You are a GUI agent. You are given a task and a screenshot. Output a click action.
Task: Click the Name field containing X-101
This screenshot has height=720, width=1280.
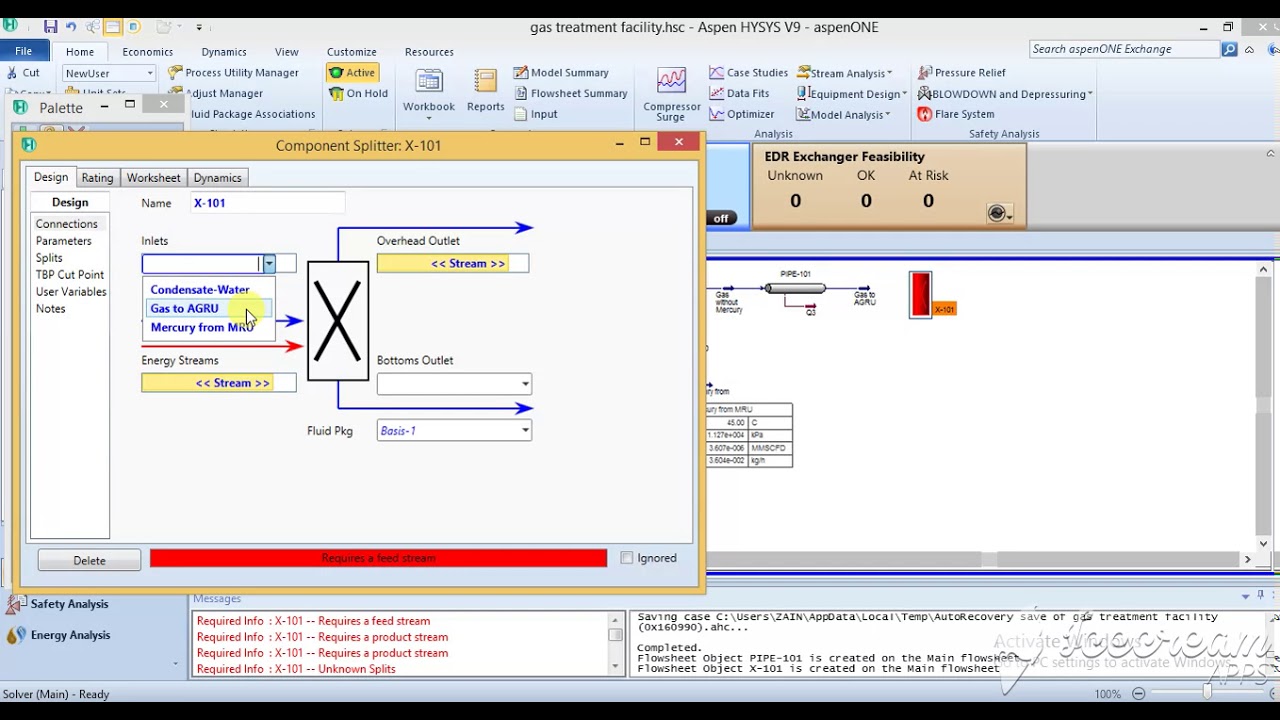click(x=267, y=203)
